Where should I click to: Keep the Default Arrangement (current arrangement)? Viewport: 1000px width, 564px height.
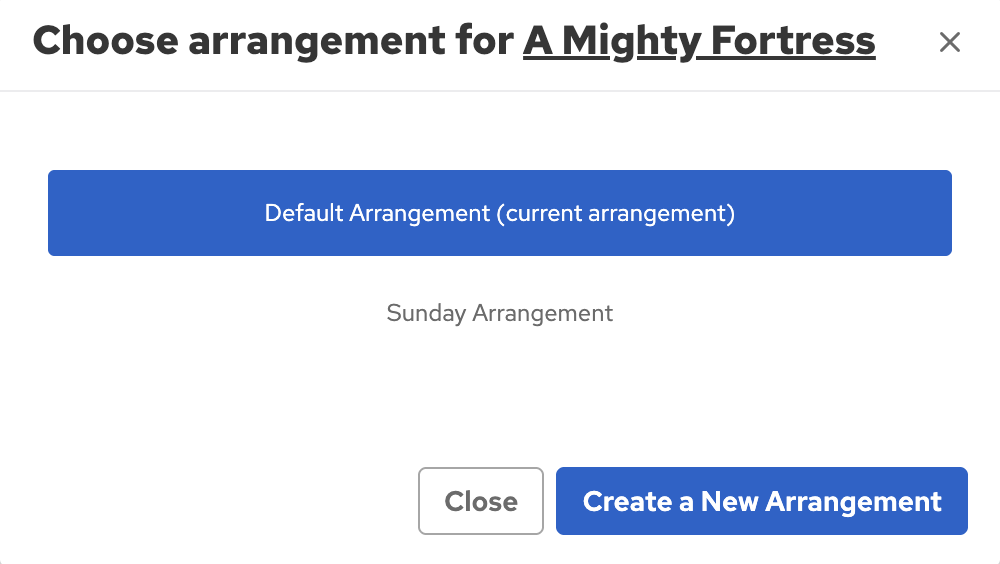point(500,213)
